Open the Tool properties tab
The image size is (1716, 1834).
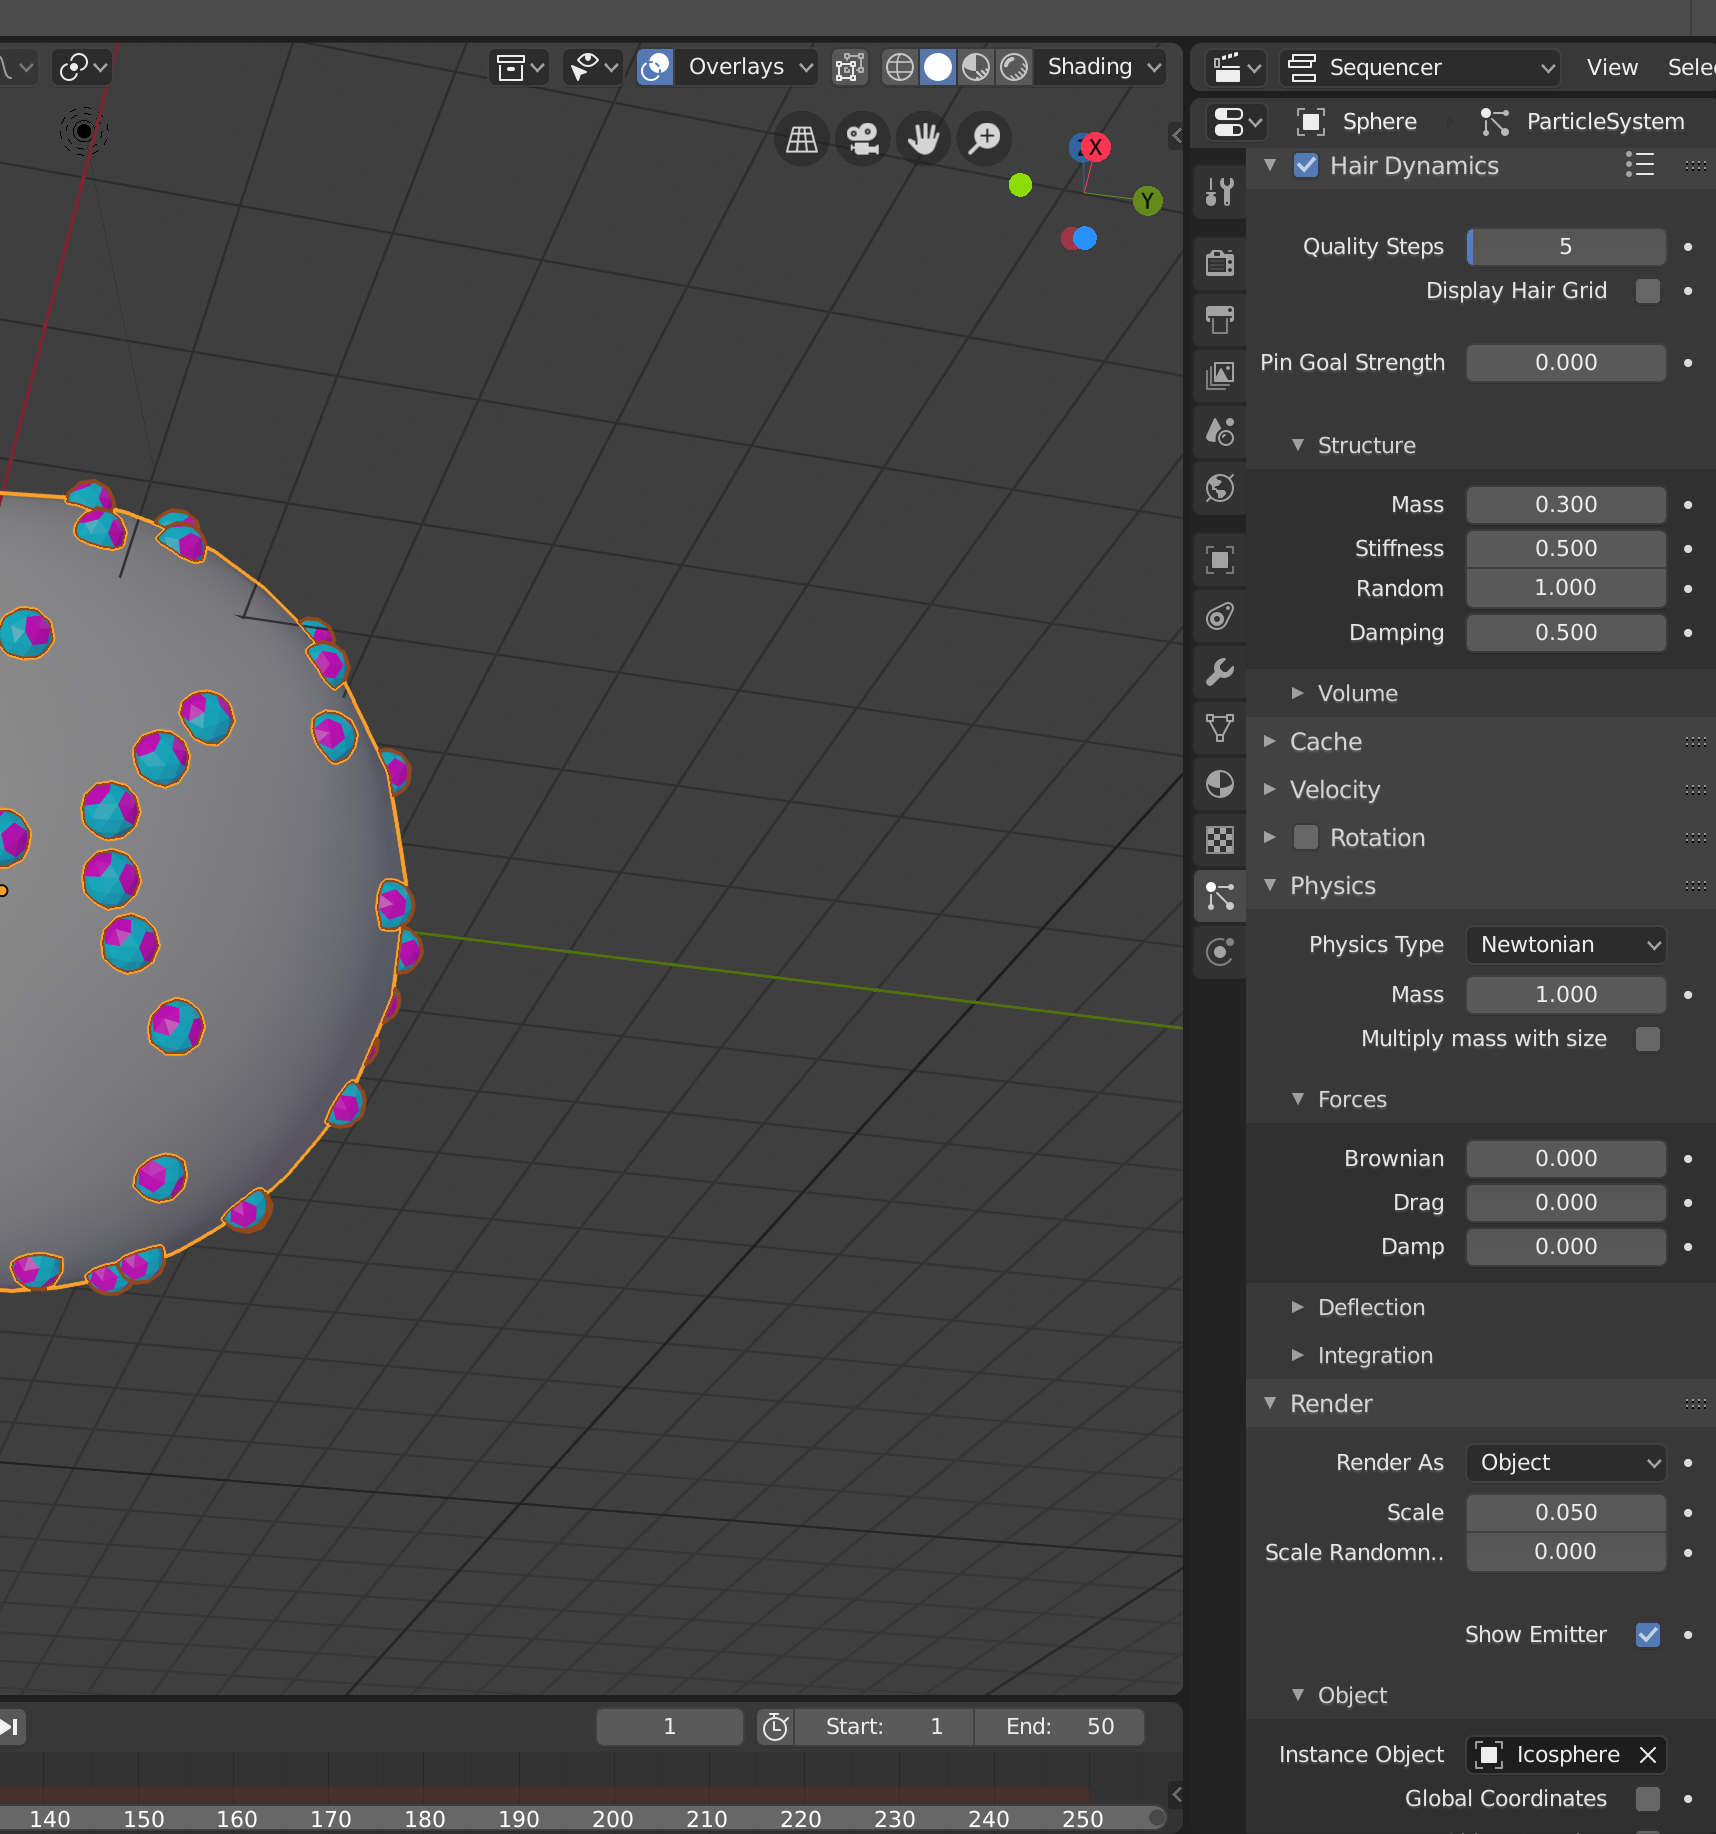[x=1220, y=191]
